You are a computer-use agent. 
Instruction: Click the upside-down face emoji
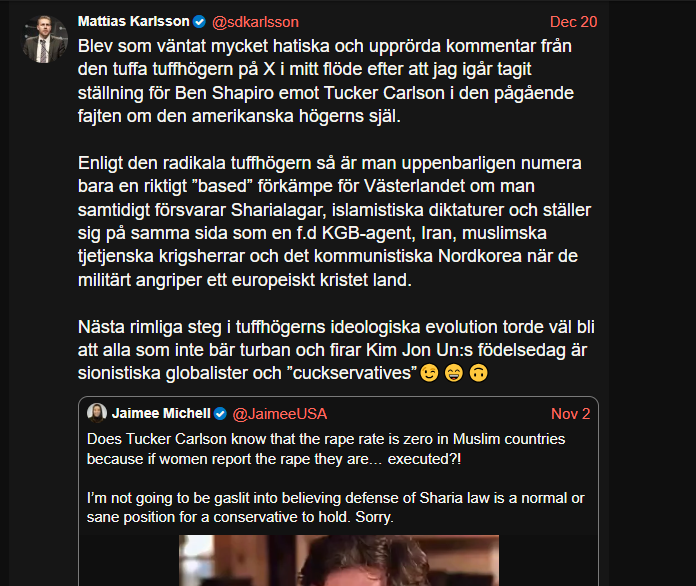tap(478, 373)
